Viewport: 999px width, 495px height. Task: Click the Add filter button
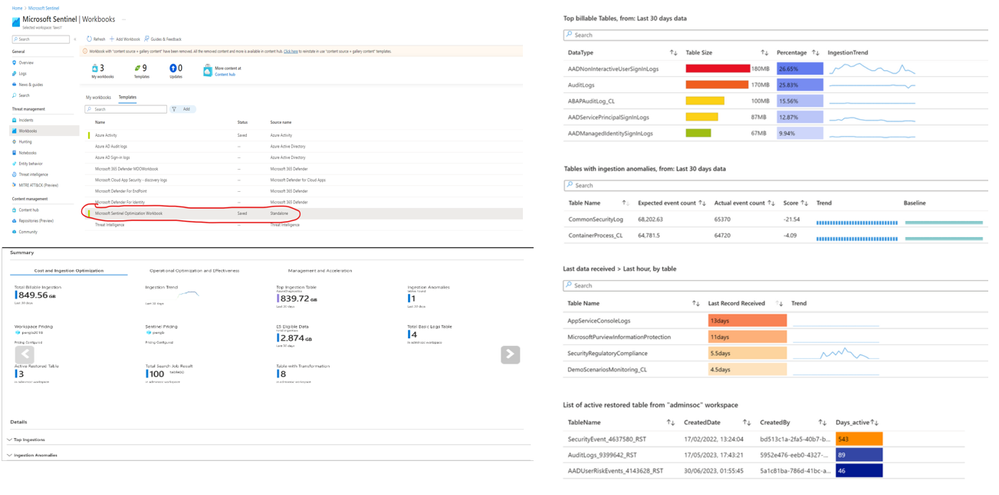pyautogui.click(x=183, y=109)
